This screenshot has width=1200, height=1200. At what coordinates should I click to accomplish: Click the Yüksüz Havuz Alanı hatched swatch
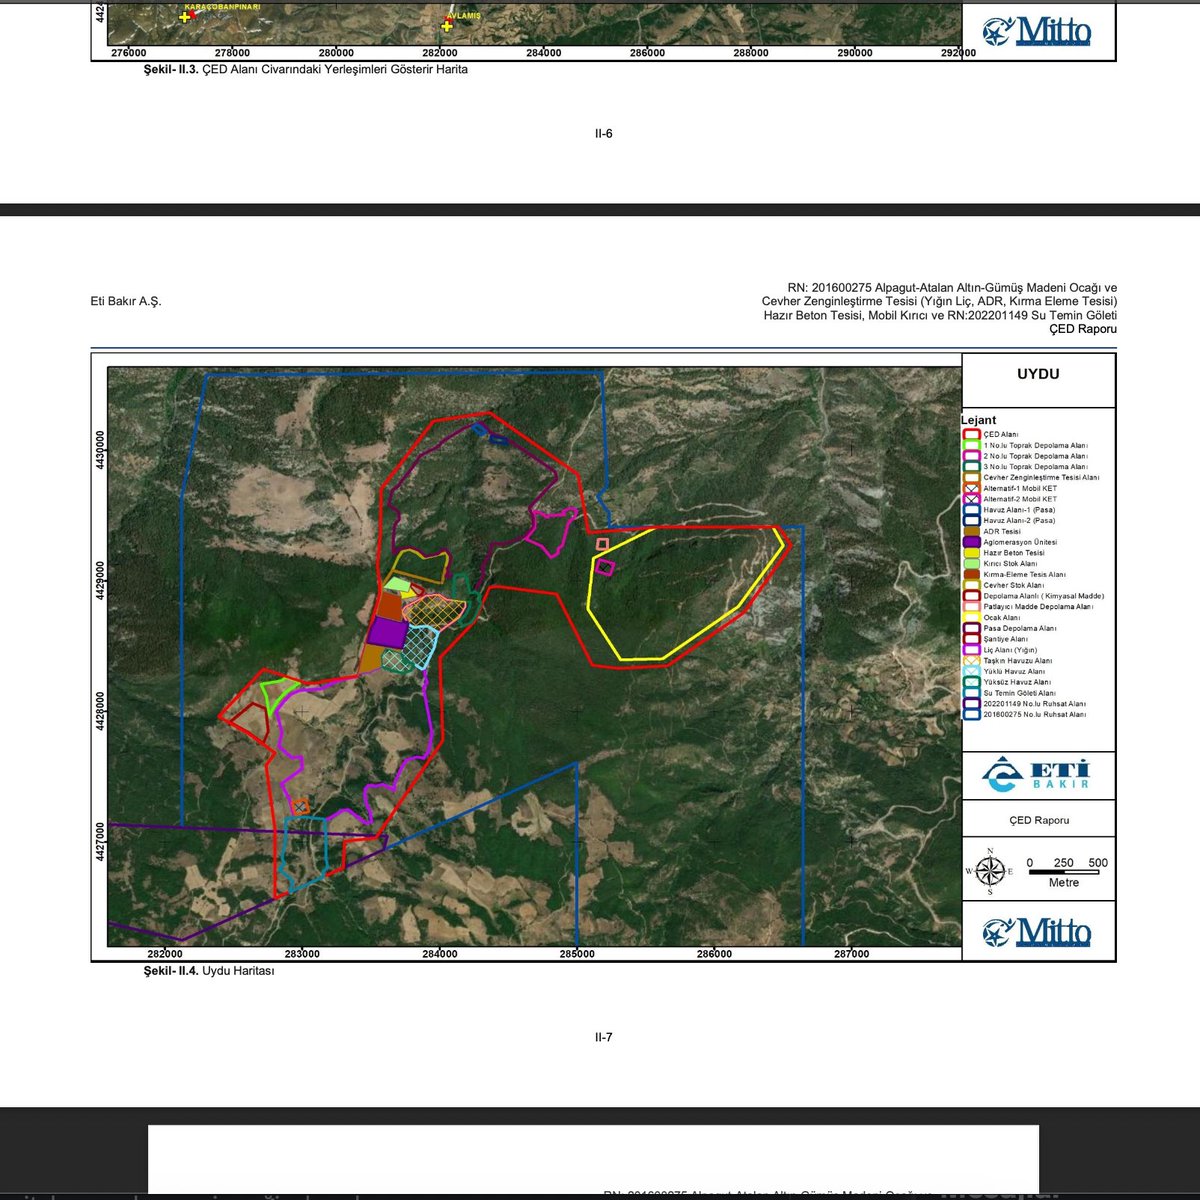pyautogui.click(x=971, y=683)
